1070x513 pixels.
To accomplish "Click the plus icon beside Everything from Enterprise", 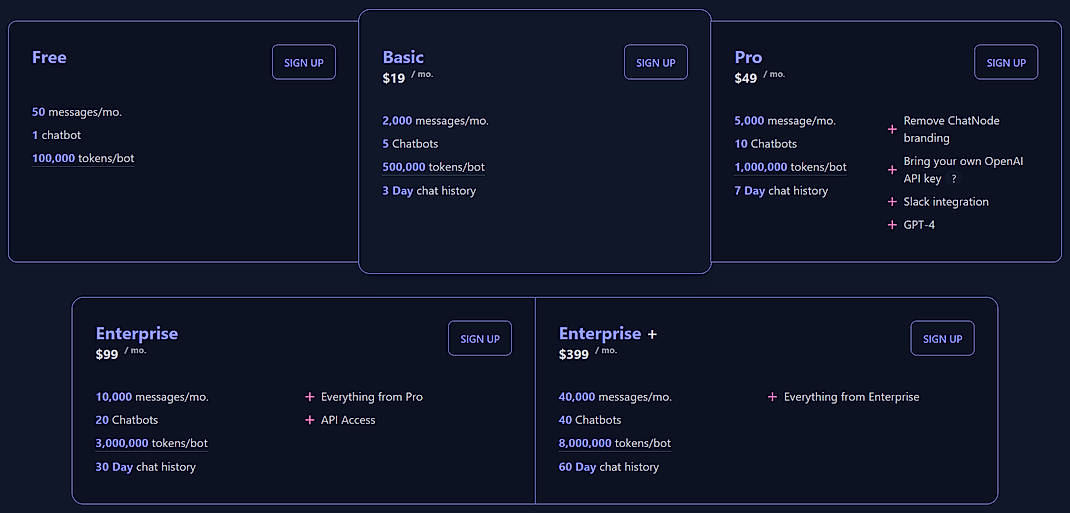I will [772, 397].
